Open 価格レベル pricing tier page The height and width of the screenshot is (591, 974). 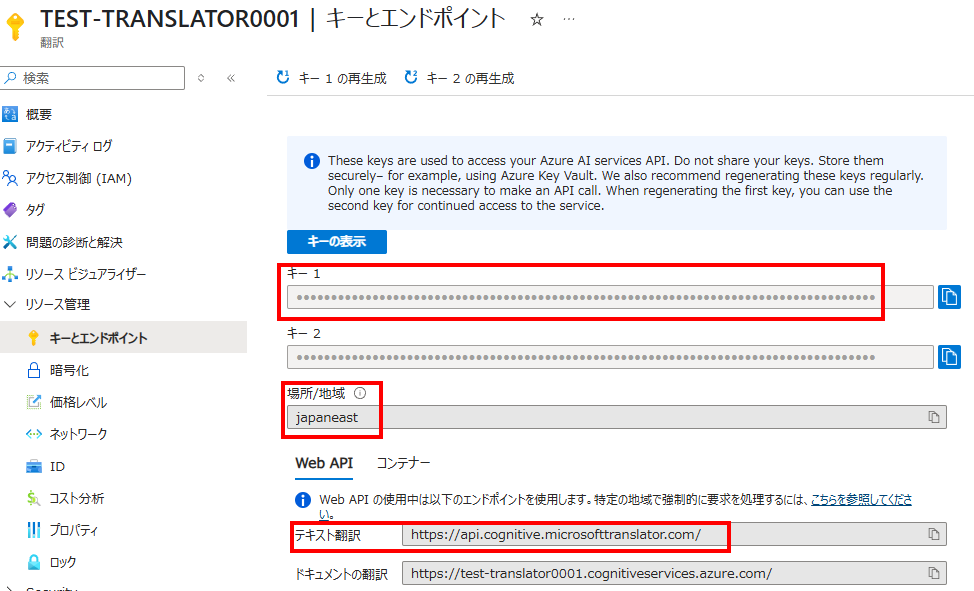tap(78, 402)
